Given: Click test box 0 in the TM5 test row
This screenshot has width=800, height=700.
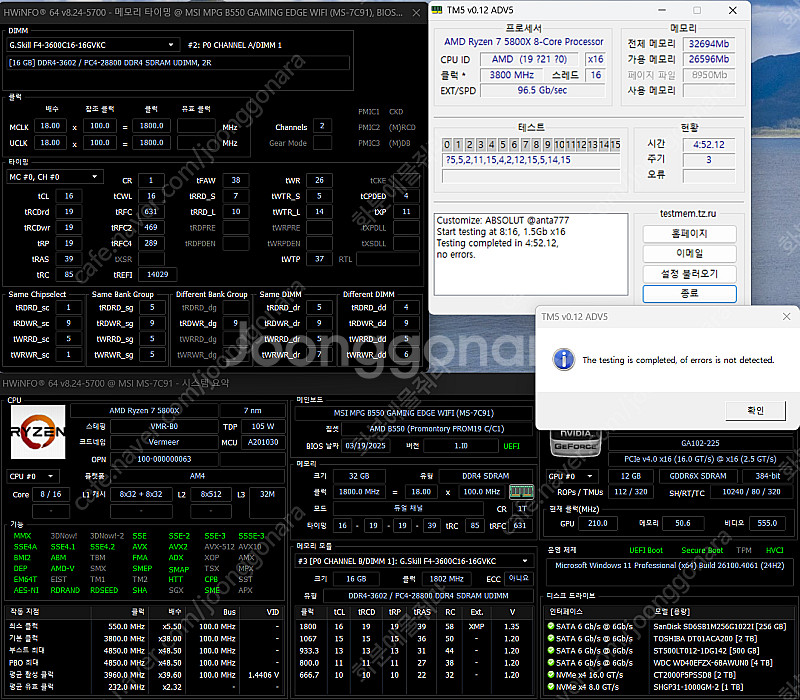Looking at the screenshot, I should (447, 145).
